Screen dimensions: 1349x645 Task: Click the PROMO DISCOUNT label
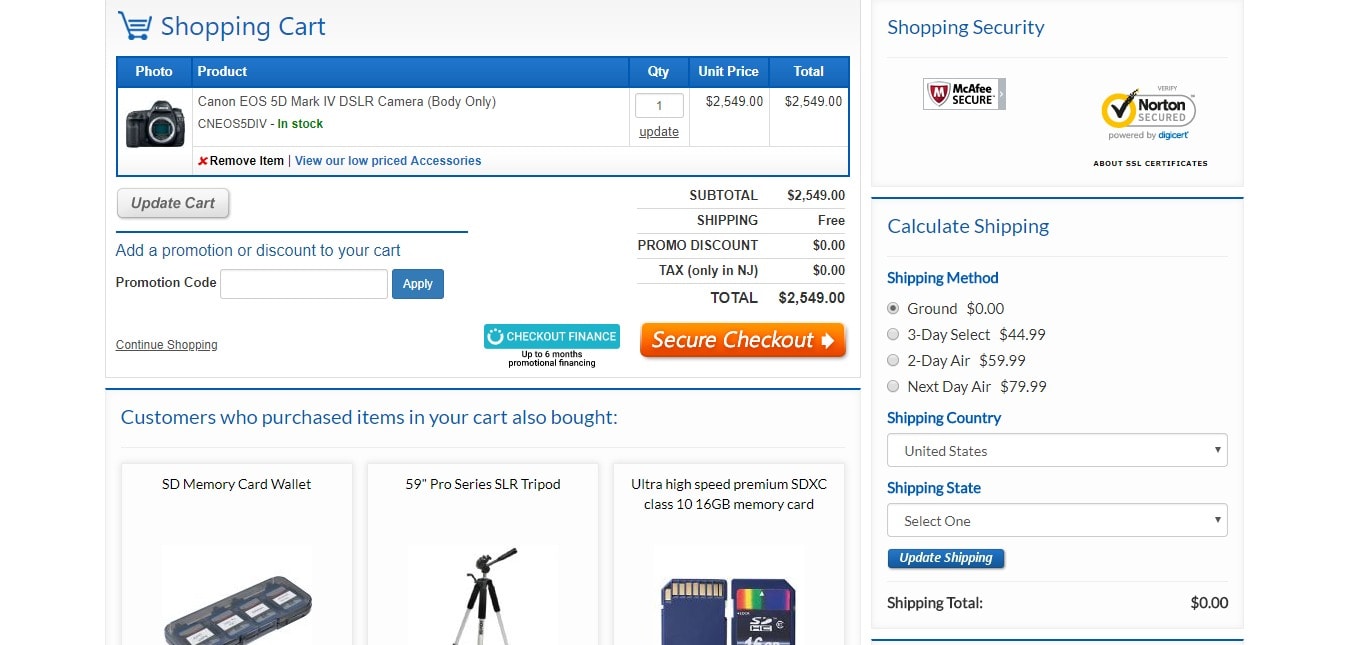click(698, 245)
